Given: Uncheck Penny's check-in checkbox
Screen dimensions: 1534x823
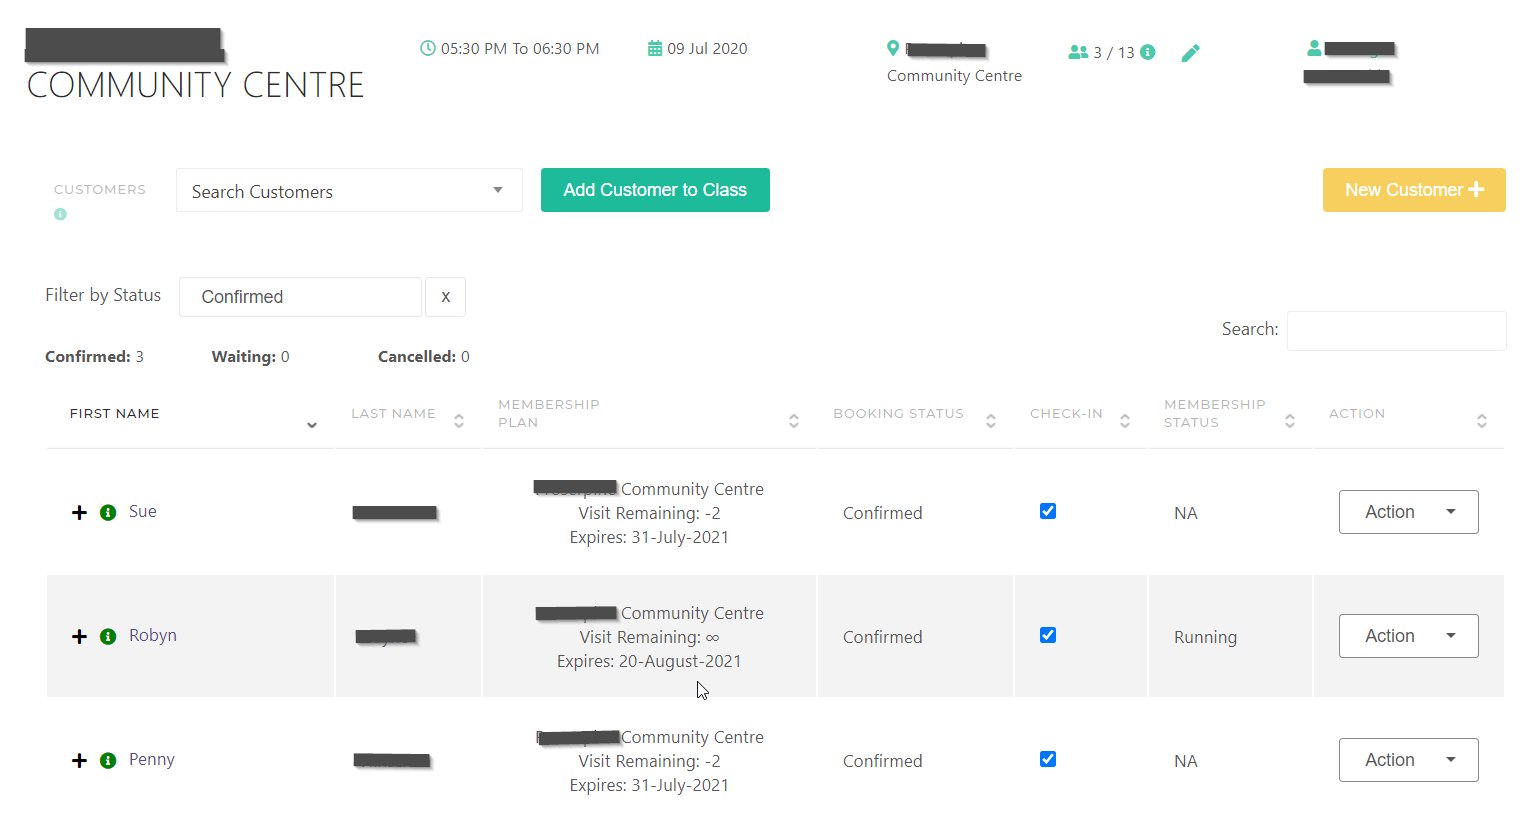Looking at the screenshot, I should (x=1048, y=759).
